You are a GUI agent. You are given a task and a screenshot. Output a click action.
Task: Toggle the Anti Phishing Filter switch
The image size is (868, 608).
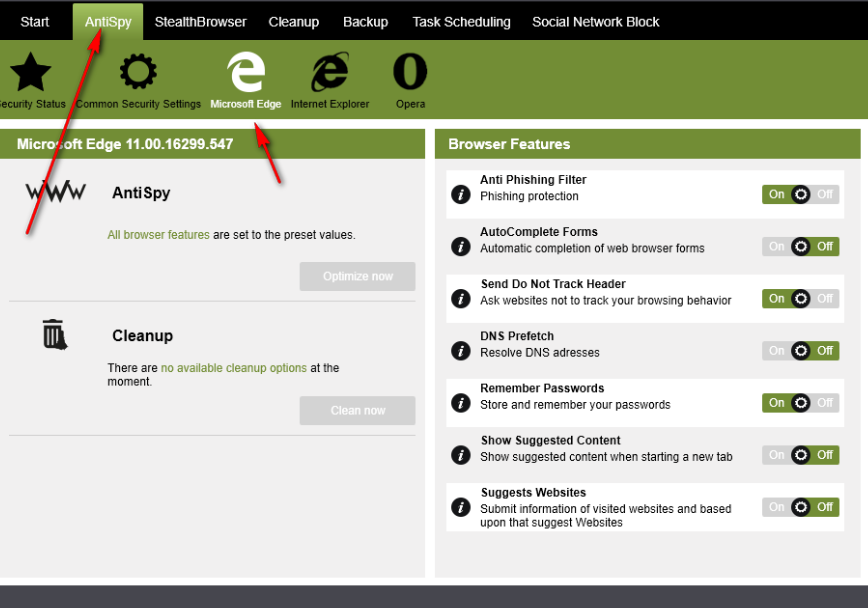[800, 194]
